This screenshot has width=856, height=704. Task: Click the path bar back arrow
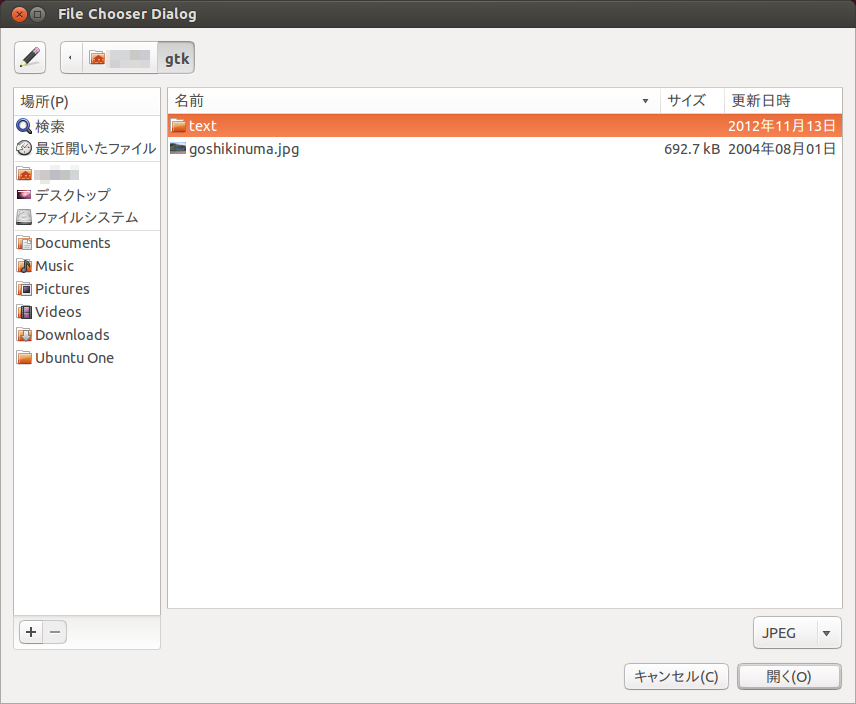coord(70,58)
